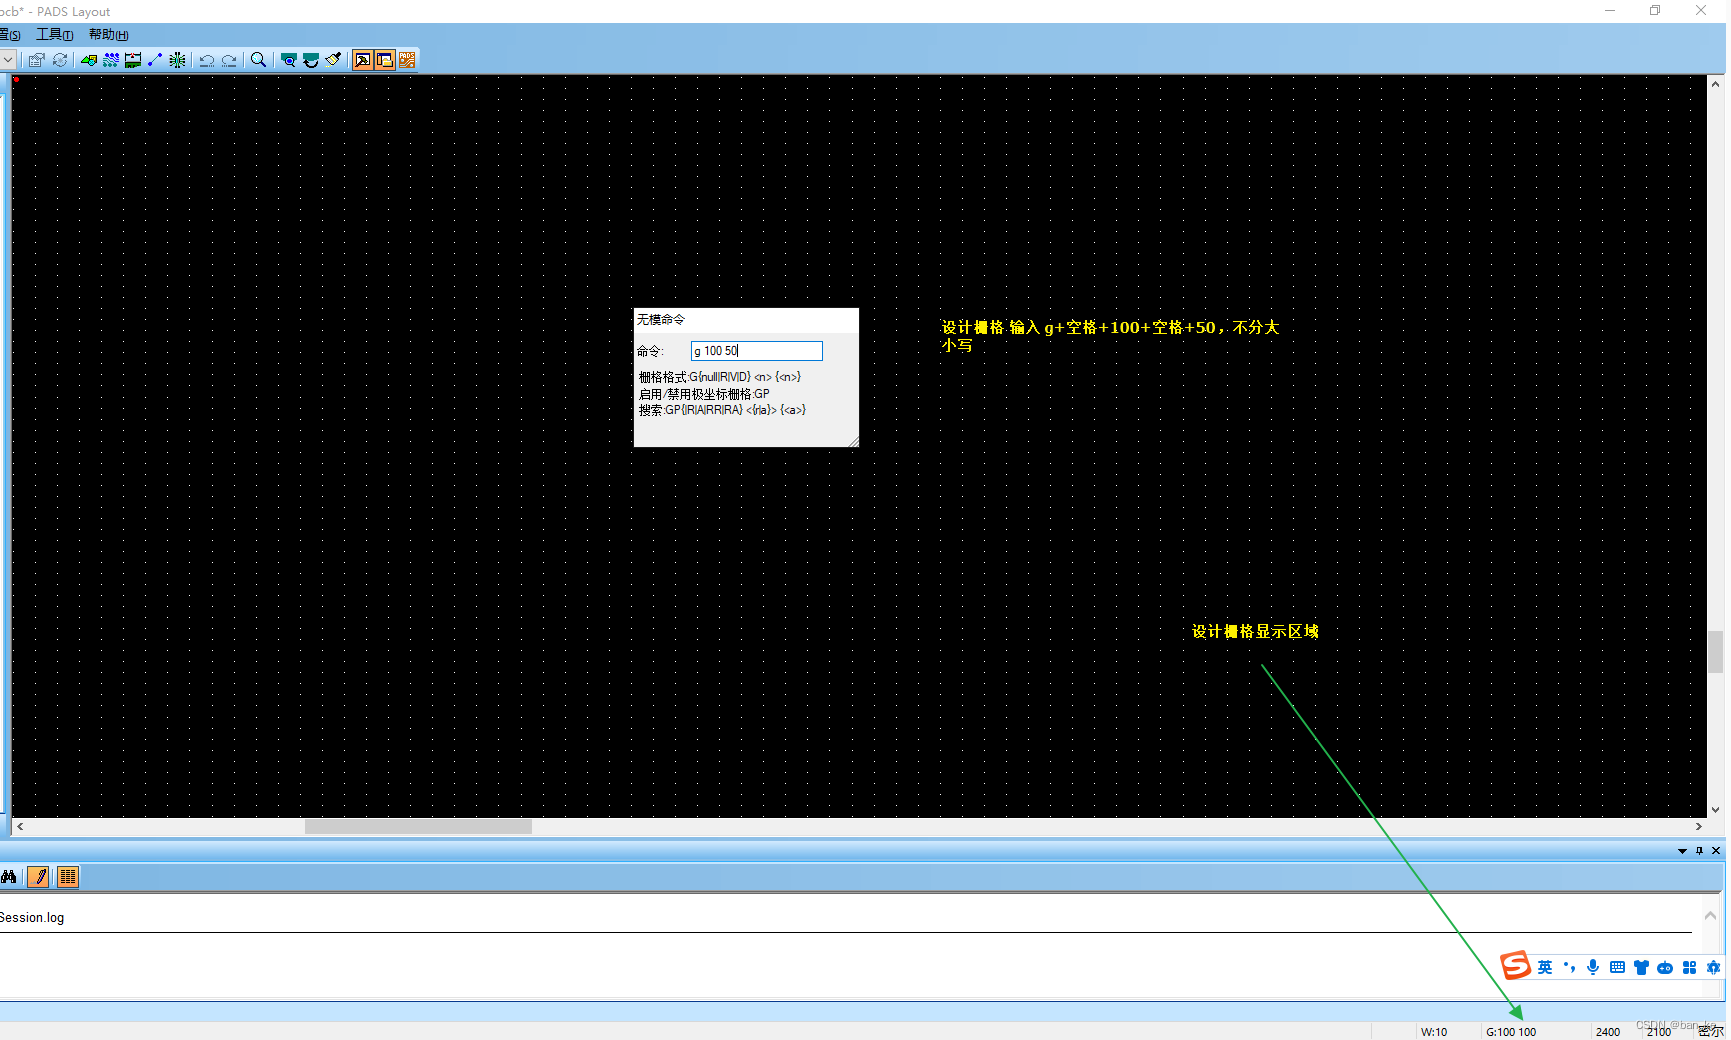Viewport: 1731px width, 1040px height.
Task: Toggle the Project Explorer icon
Action: [385, 60]
